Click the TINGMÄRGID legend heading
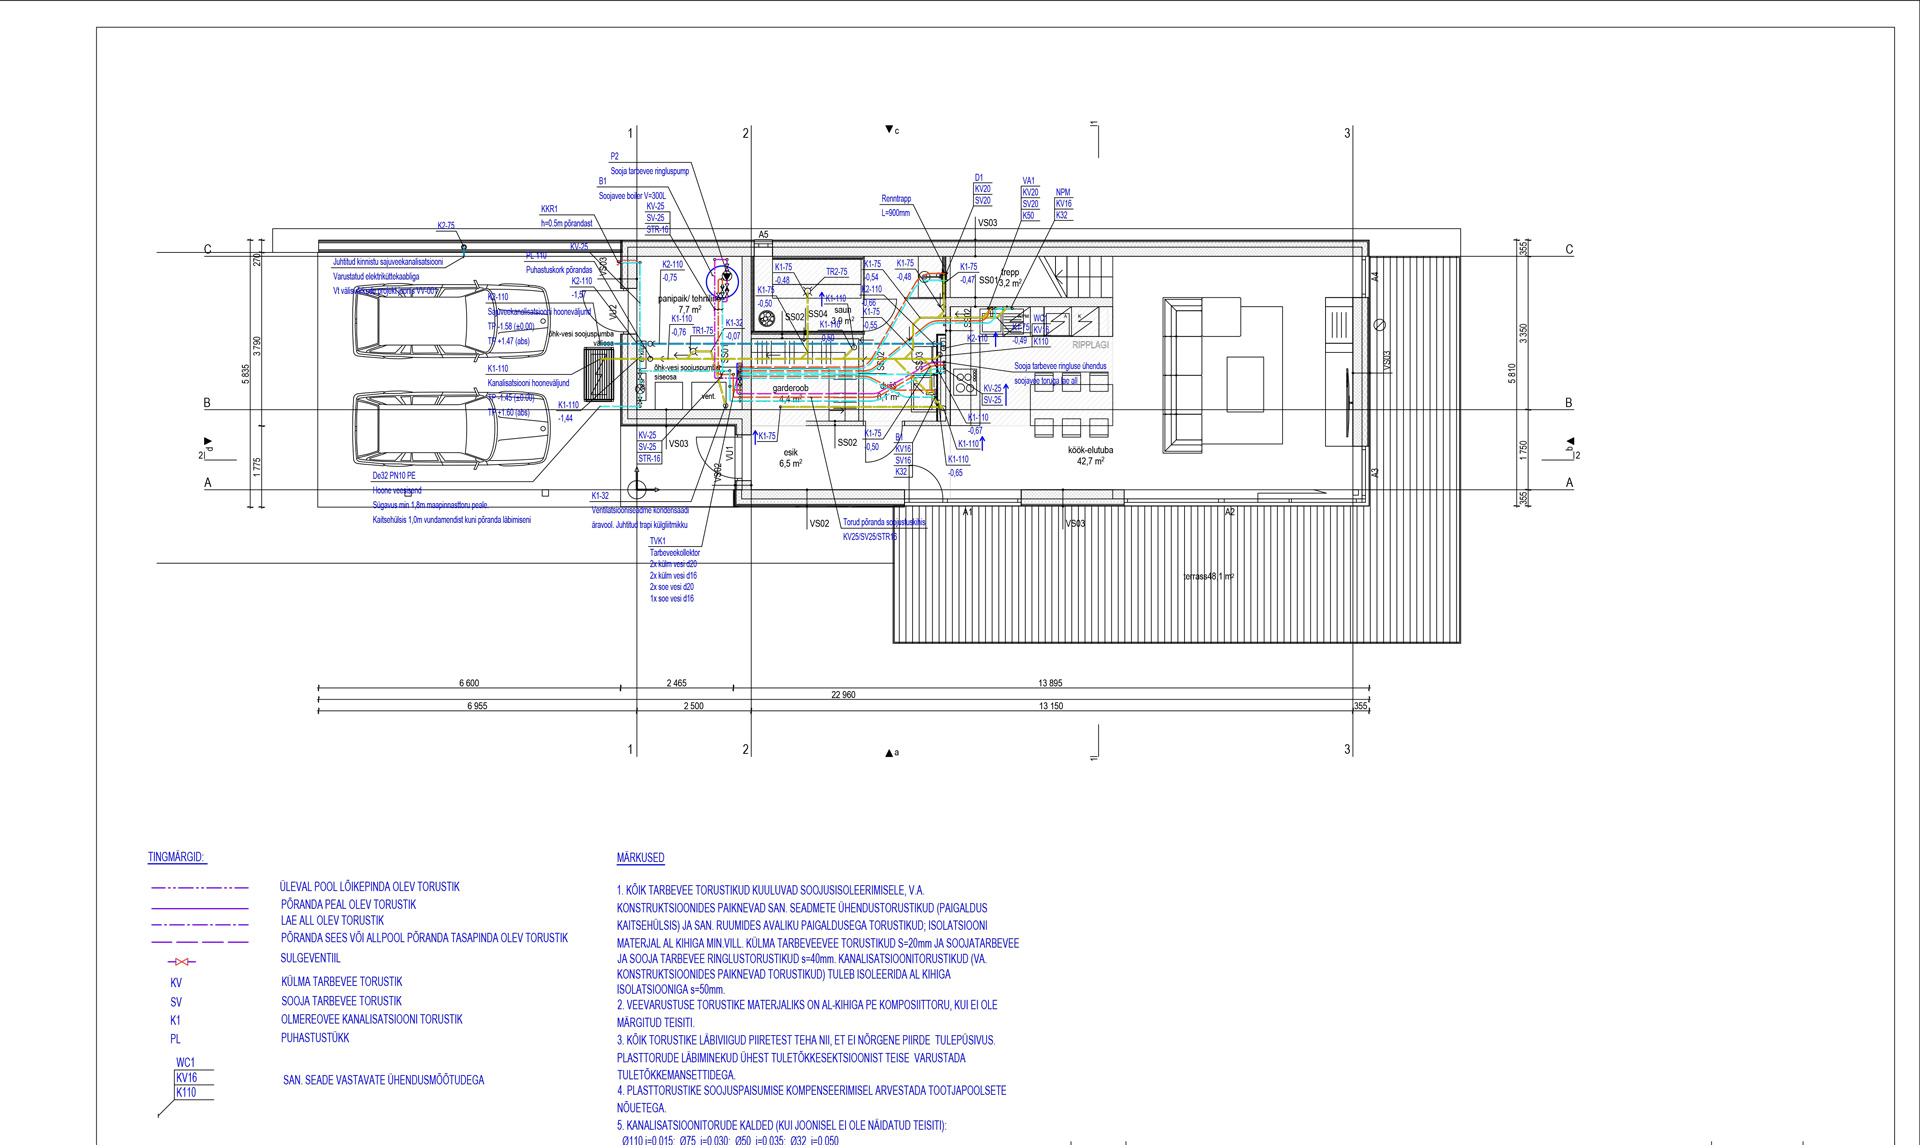Image resolution: width=1920 pixels, height=1145 pixels. (x=176, y=857)
